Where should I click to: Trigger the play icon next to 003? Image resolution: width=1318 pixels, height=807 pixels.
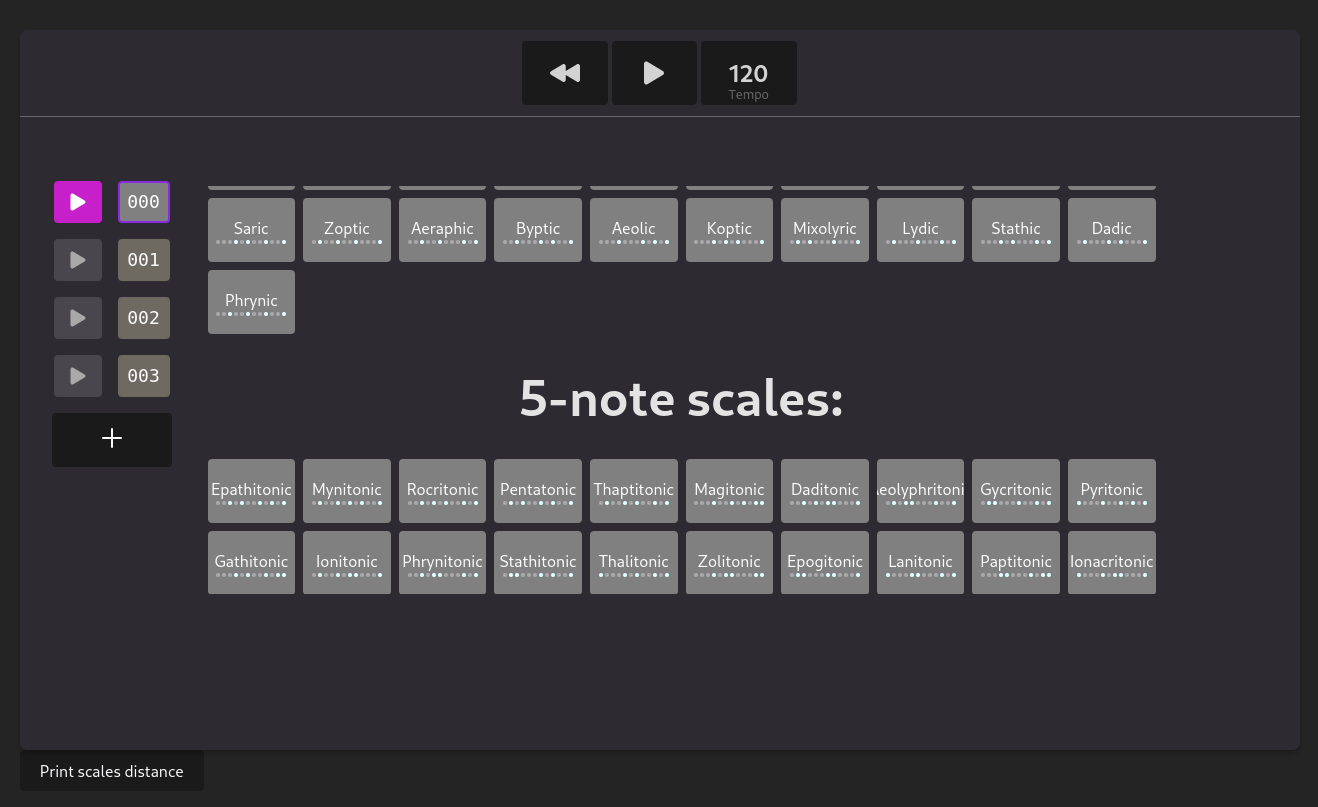(78, 376)
